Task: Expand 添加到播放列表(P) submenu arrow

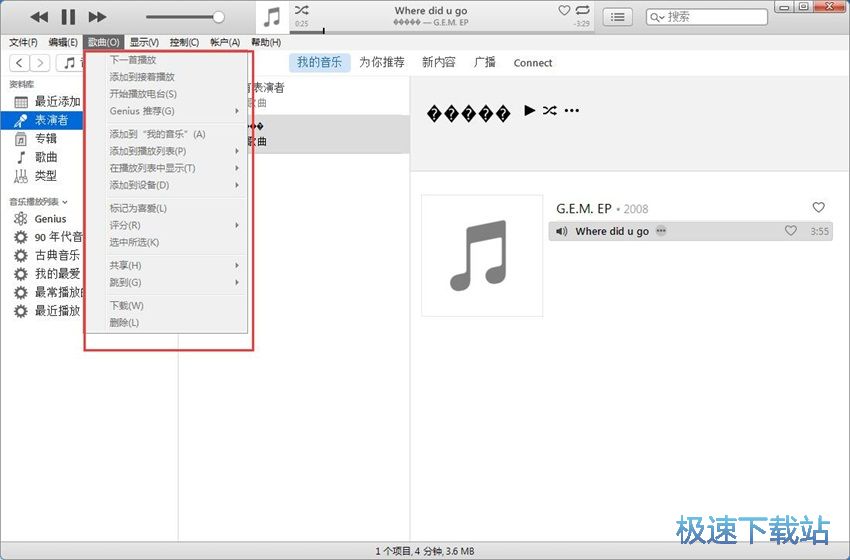Action: click(x=237, y=151)
